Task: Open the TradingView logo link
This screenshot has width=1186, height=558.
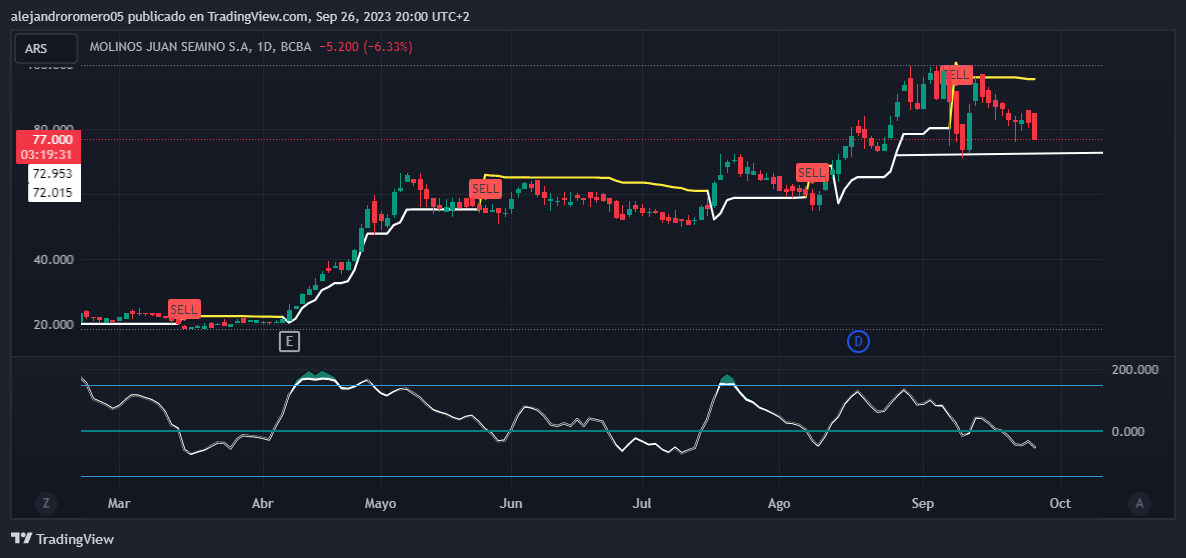Action: tap(64, 539)
